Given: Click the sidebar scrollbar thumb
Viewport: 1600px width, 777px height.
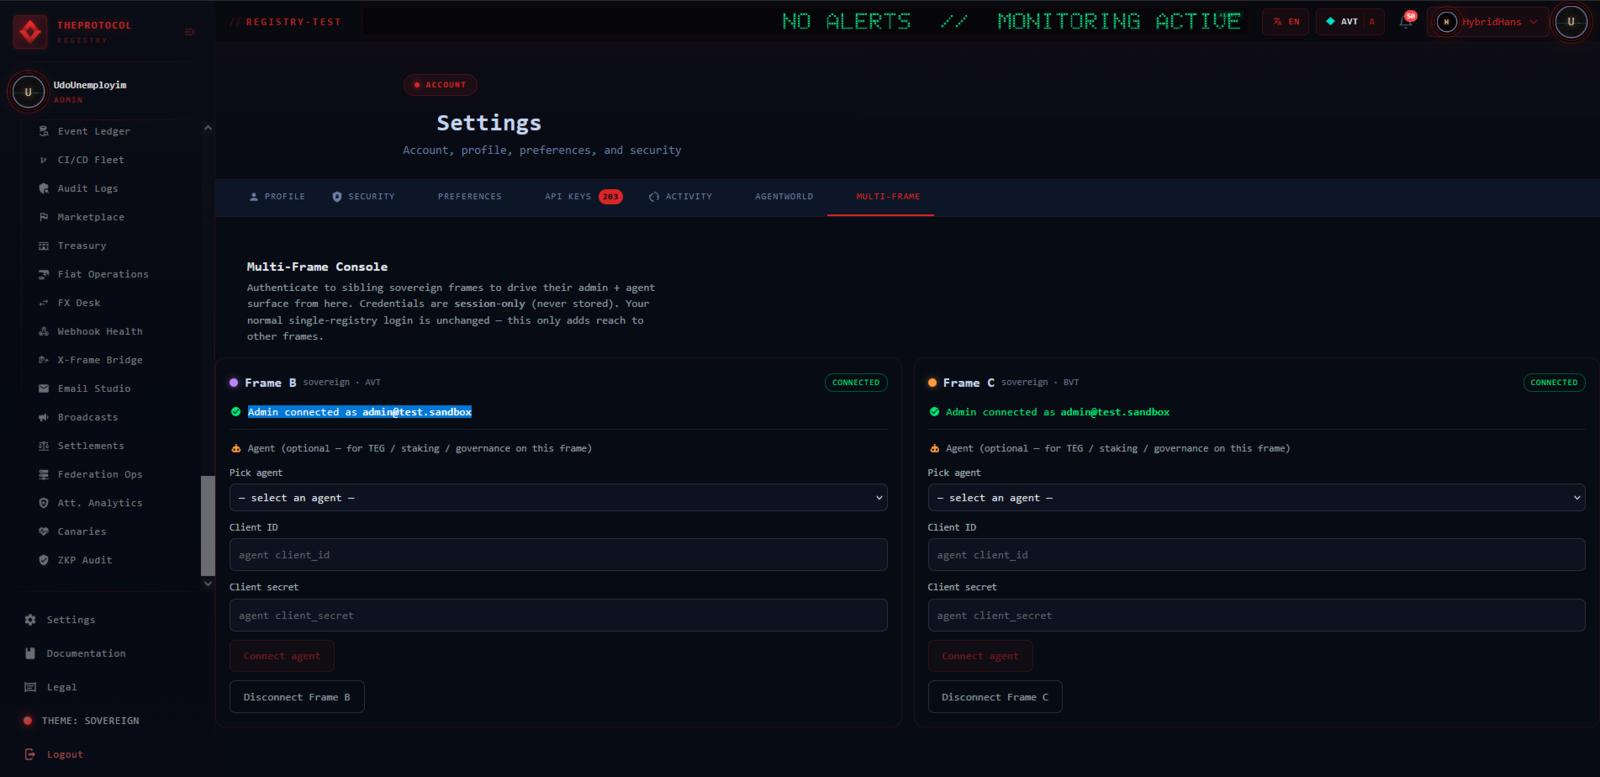Looking at the screenshot, I should click(208, 525).
